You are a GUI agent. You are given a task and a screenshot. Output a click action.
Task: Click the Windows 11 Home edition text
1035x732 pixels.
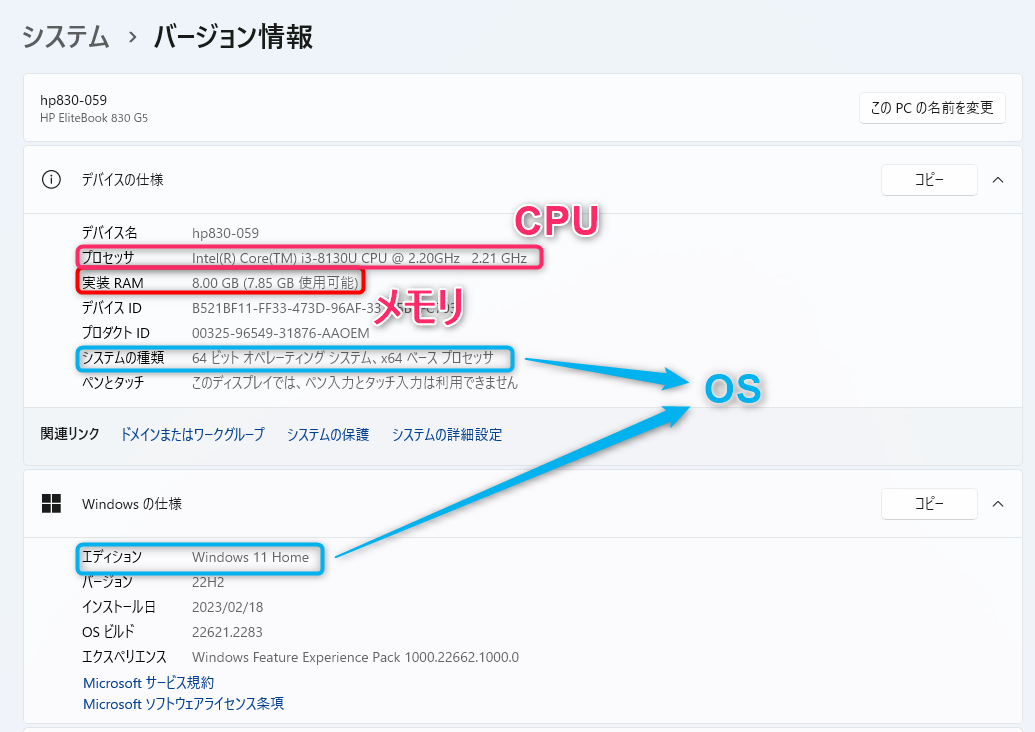pos(250,557)
